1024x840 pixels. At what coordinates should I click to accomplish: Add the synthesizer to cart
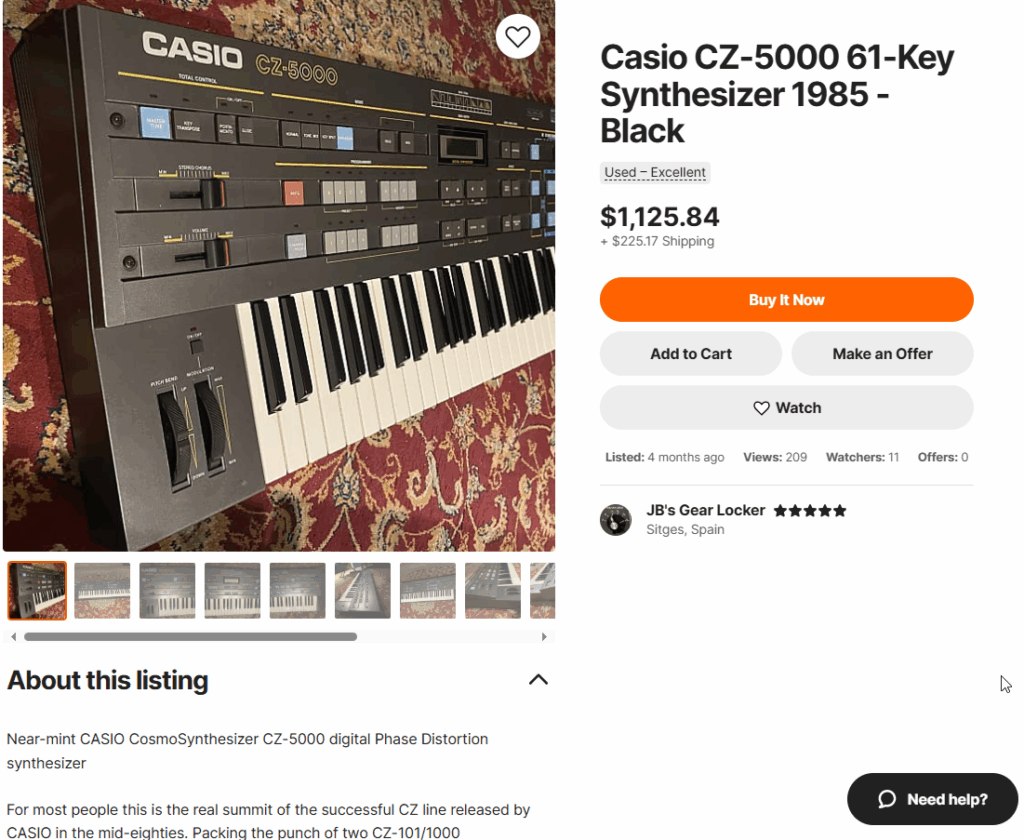(x=690, y=354)
